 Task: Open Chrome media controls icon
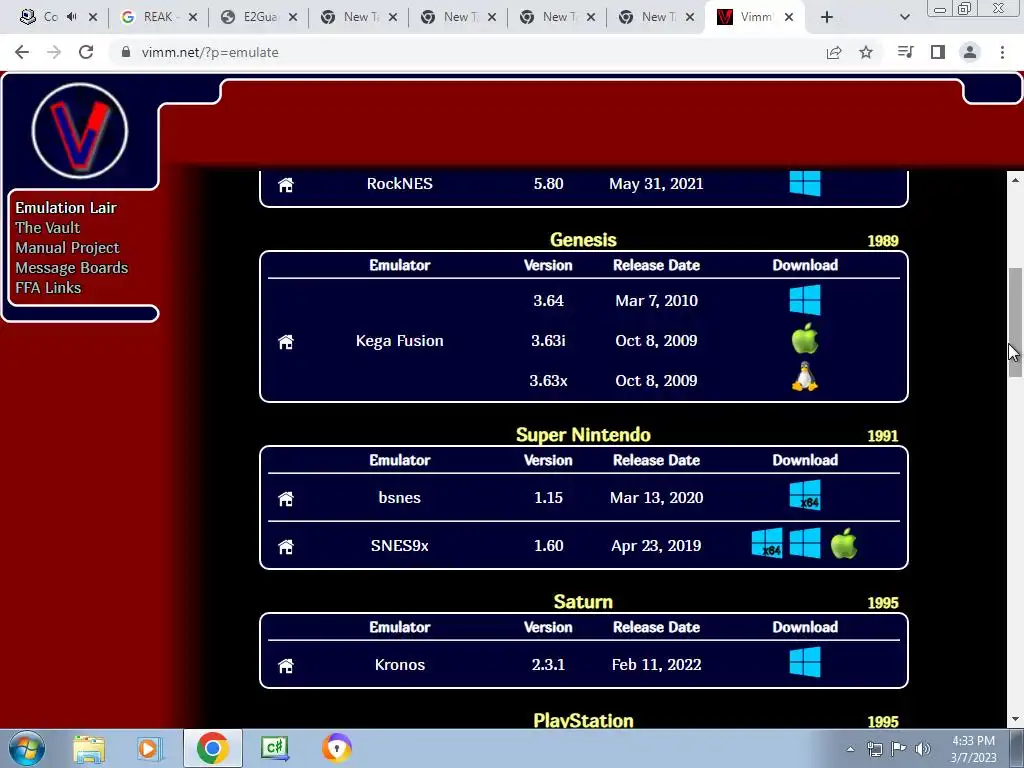coord(905,52)
